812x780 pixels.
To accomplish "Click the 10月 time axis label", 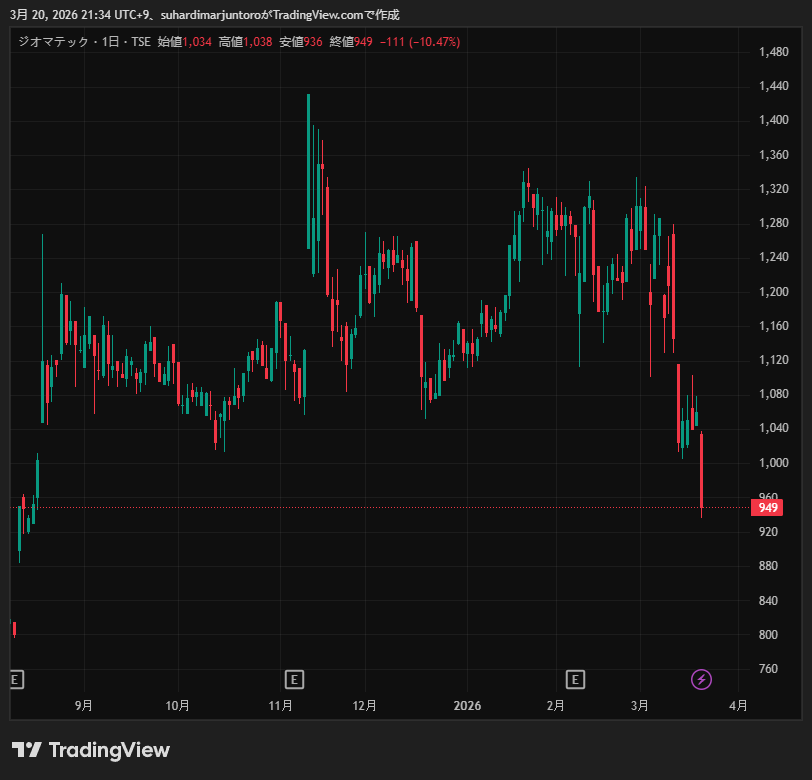I will coord(177,706).
